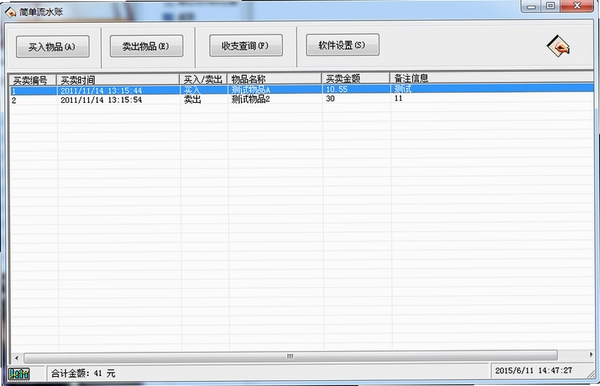Sort by 买卖时间 column header
Viewport: 600px width, 386px height.
[118, 80]
